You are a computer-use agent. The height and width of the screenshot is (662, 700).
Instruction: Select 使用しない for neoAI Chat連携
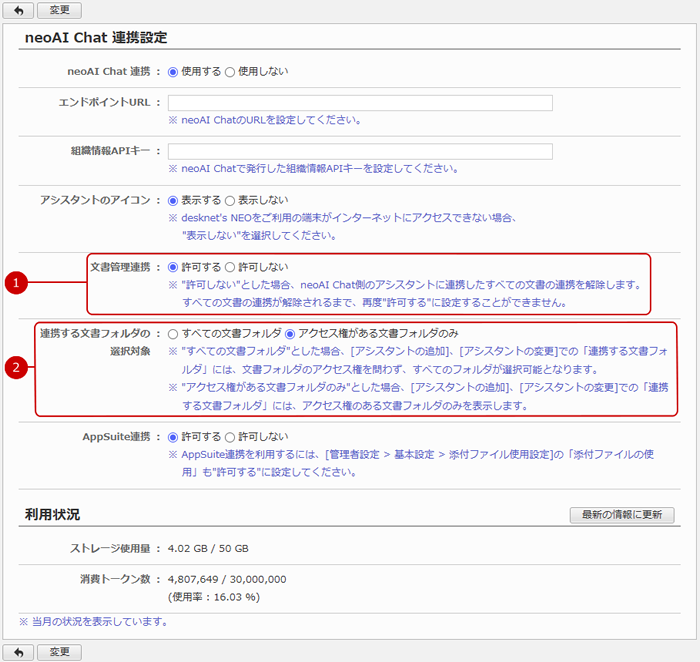[x=229, y=72]
